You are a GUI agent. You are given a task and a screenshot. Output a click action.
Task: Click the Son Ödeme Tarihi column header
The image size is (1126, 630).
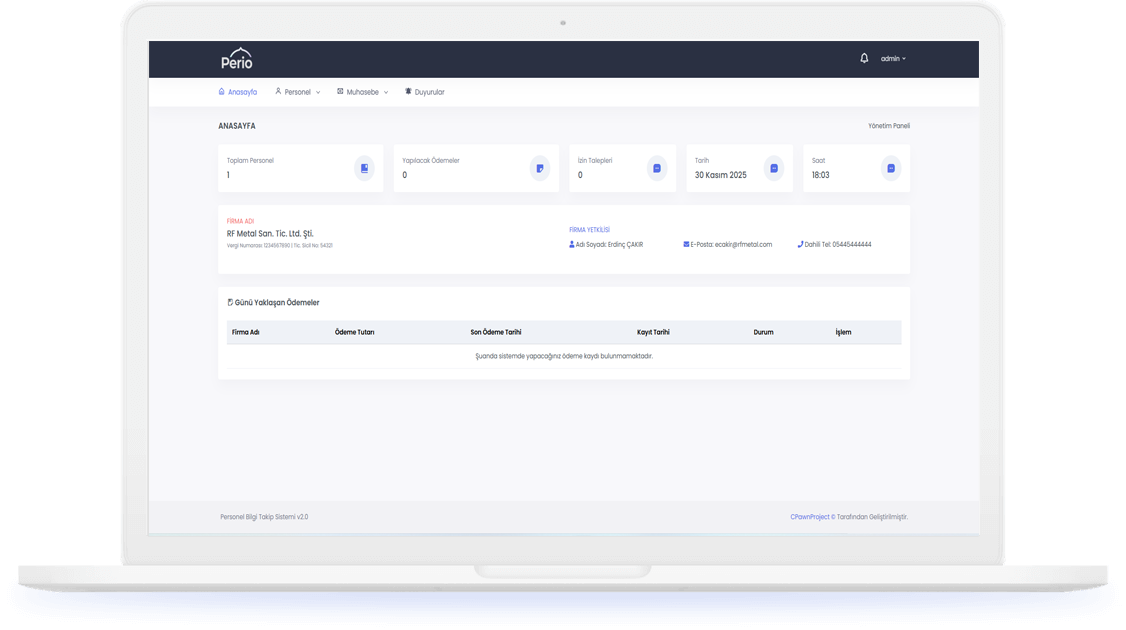tap(496, 332)
